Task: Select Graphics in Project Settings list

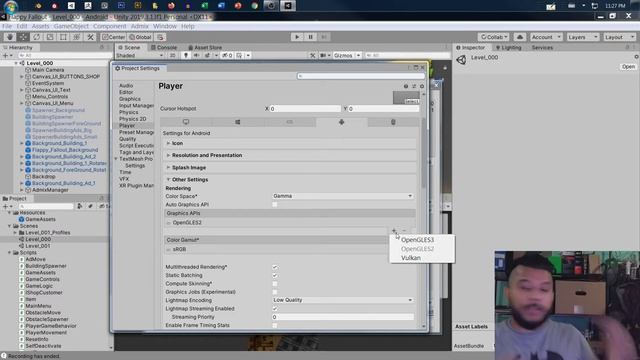Action: click(130, 99)
